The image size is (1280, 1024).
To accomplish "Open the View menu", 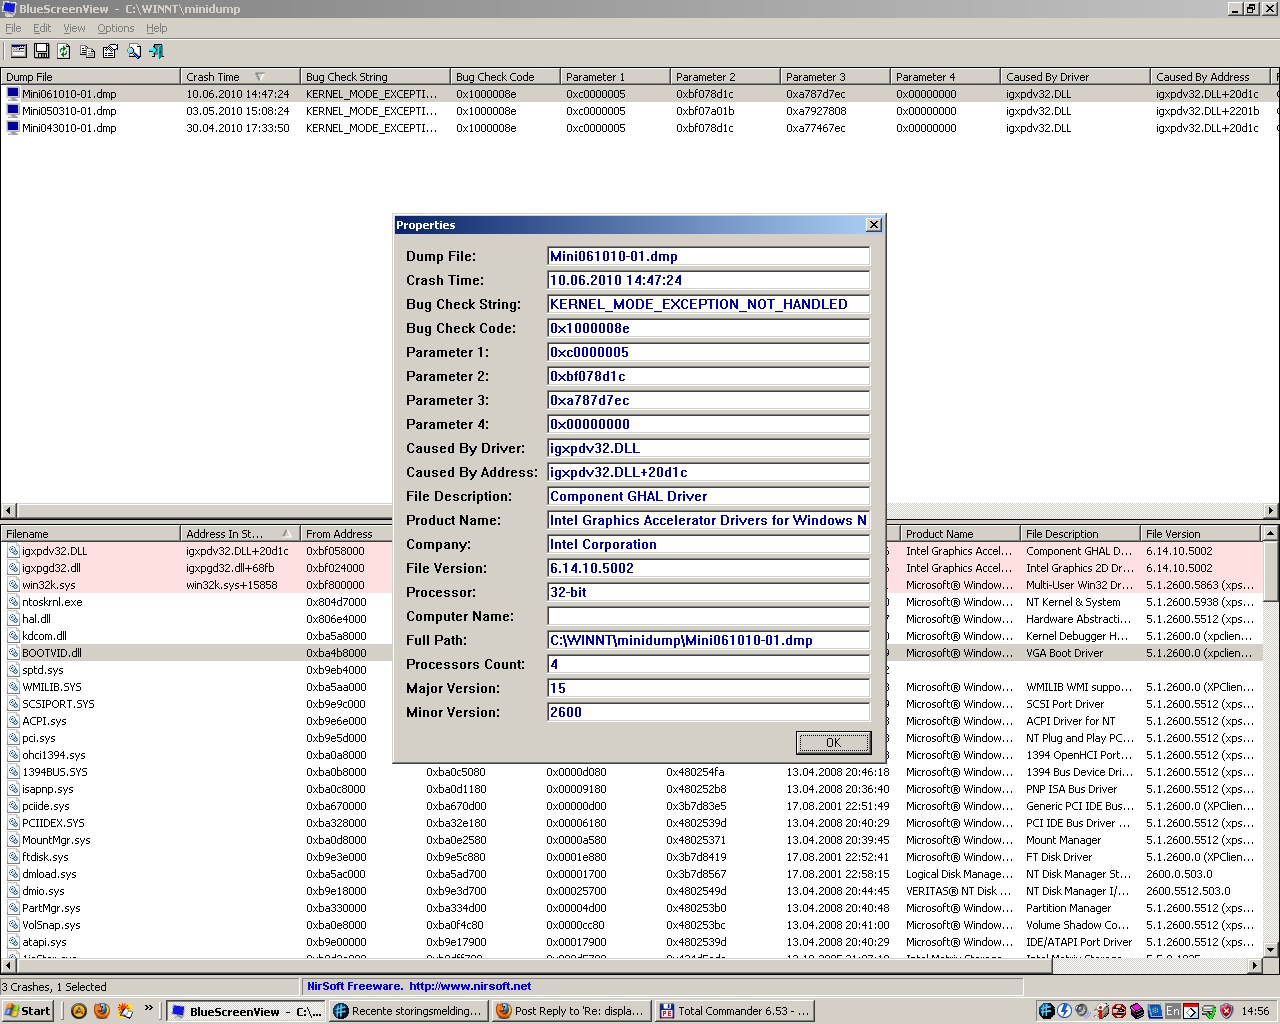I will tap(74, 28).
